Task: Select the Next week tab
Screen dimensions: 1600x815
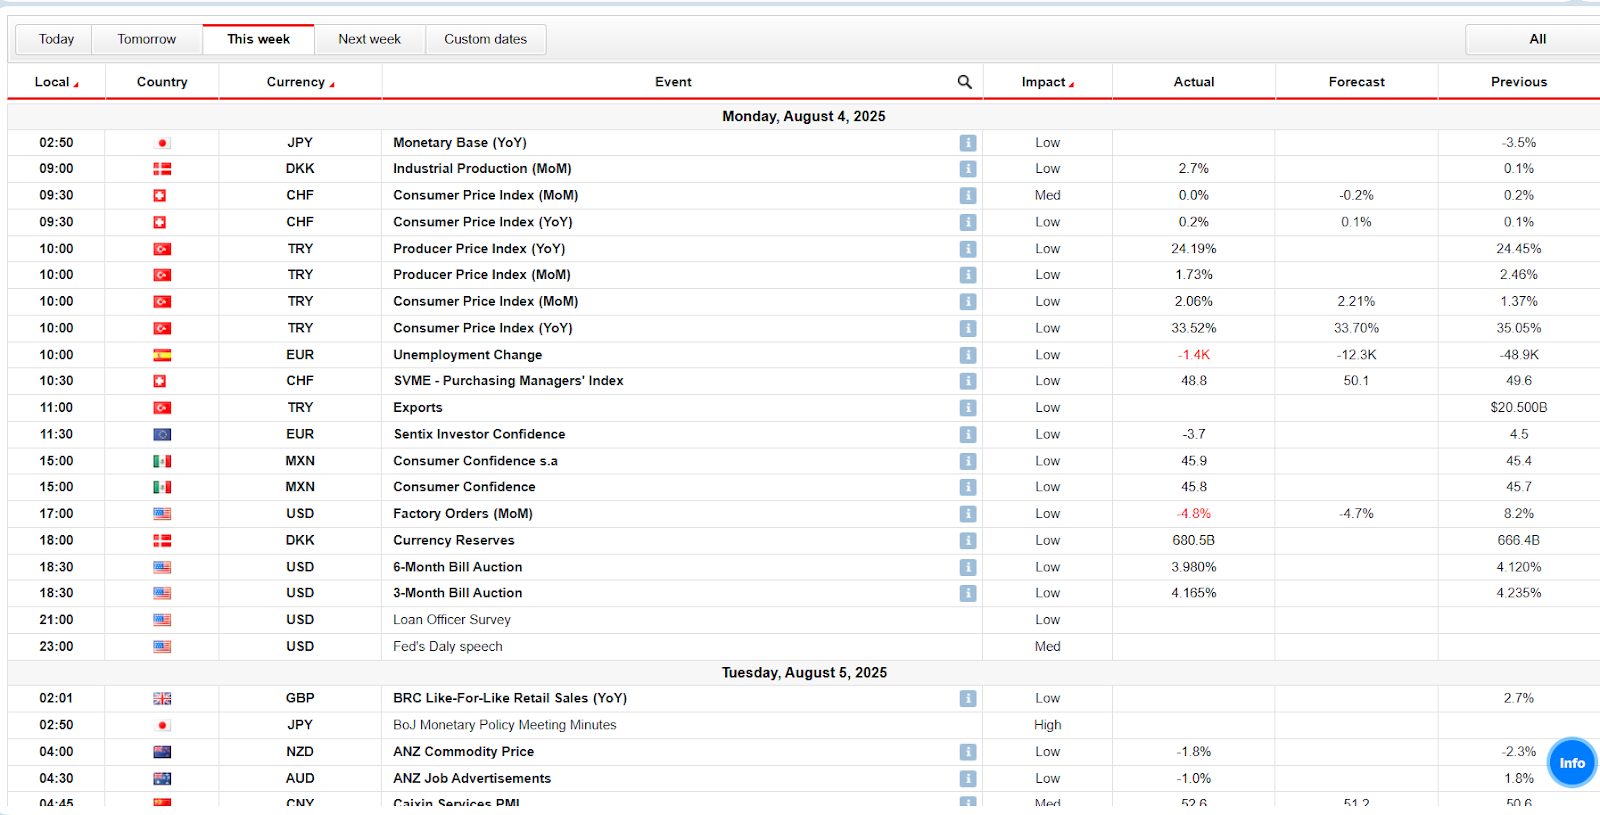Action: [369, 39]
